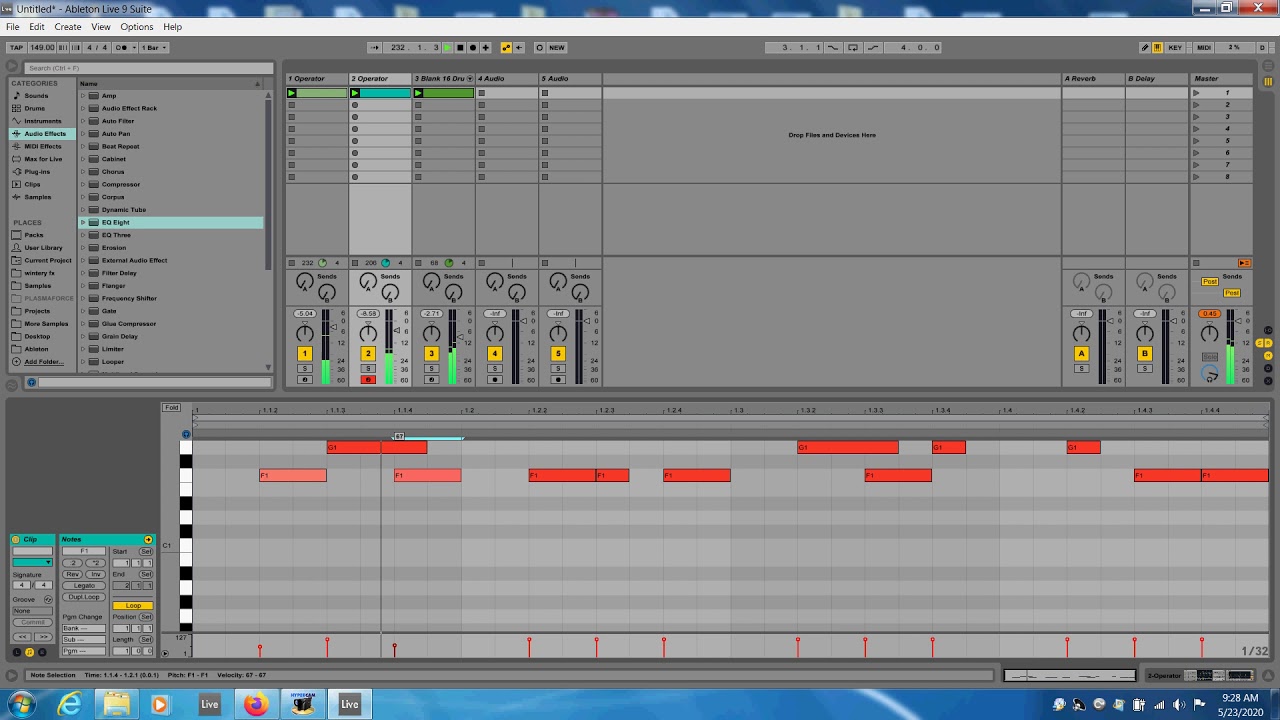The width and height of the screenshot is (1280, 720).
Task: Toggle the arrangement Loop switch
Action: [x=853, y=47]
